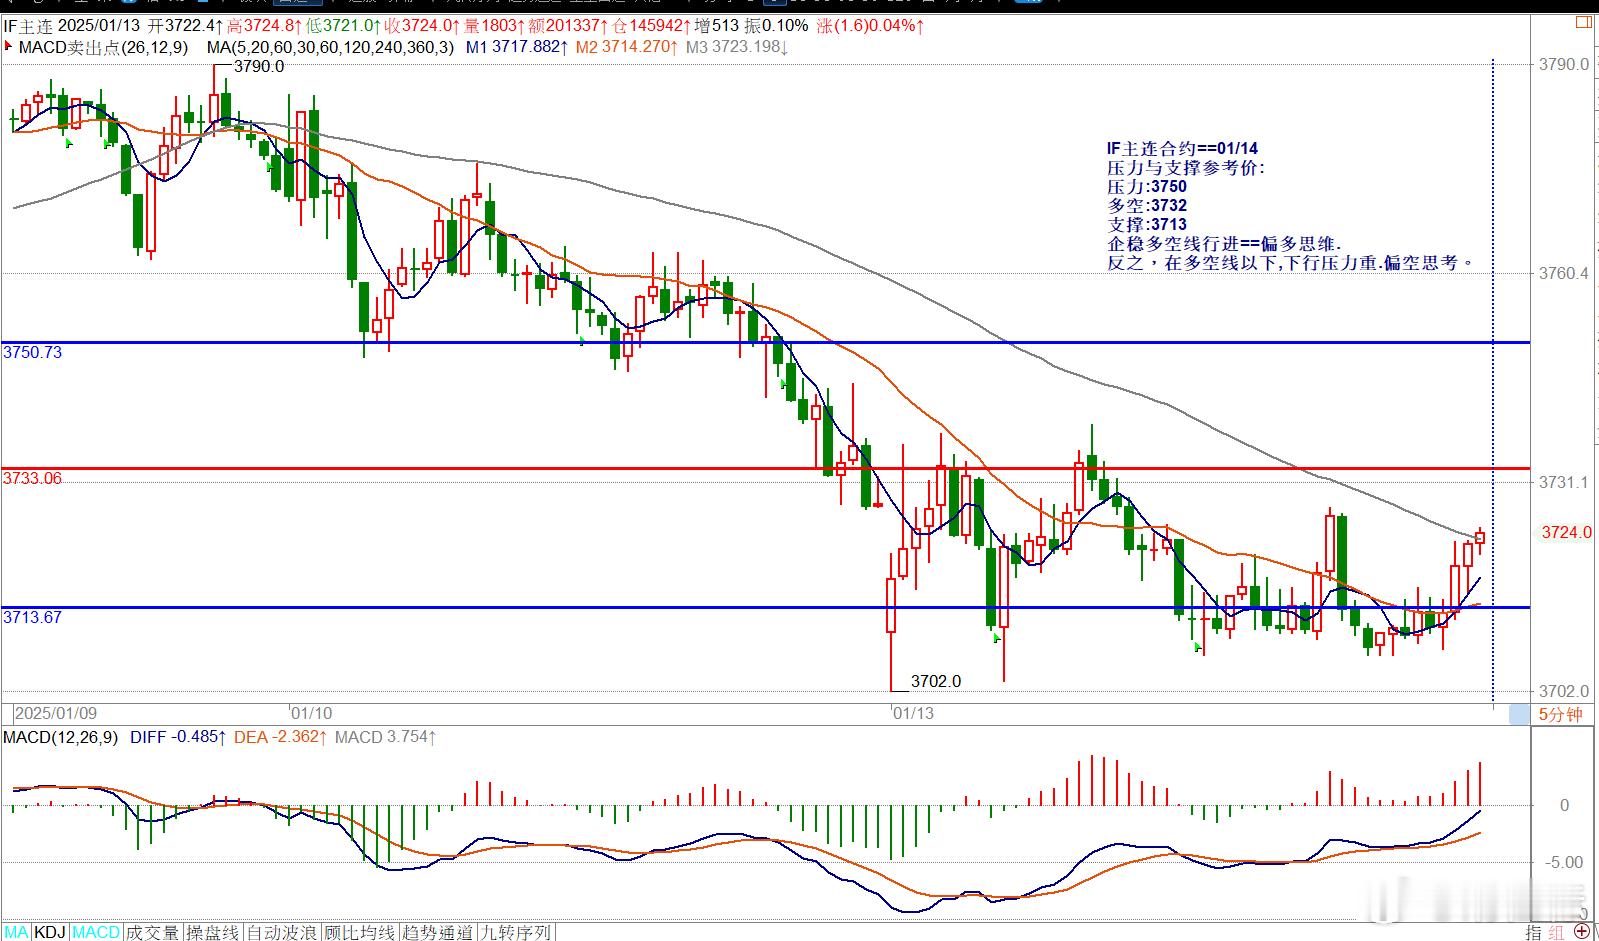The image size is (1599, 941).
Task: Select the 趋势通道 indicator tab
Action: click(437, 932)
